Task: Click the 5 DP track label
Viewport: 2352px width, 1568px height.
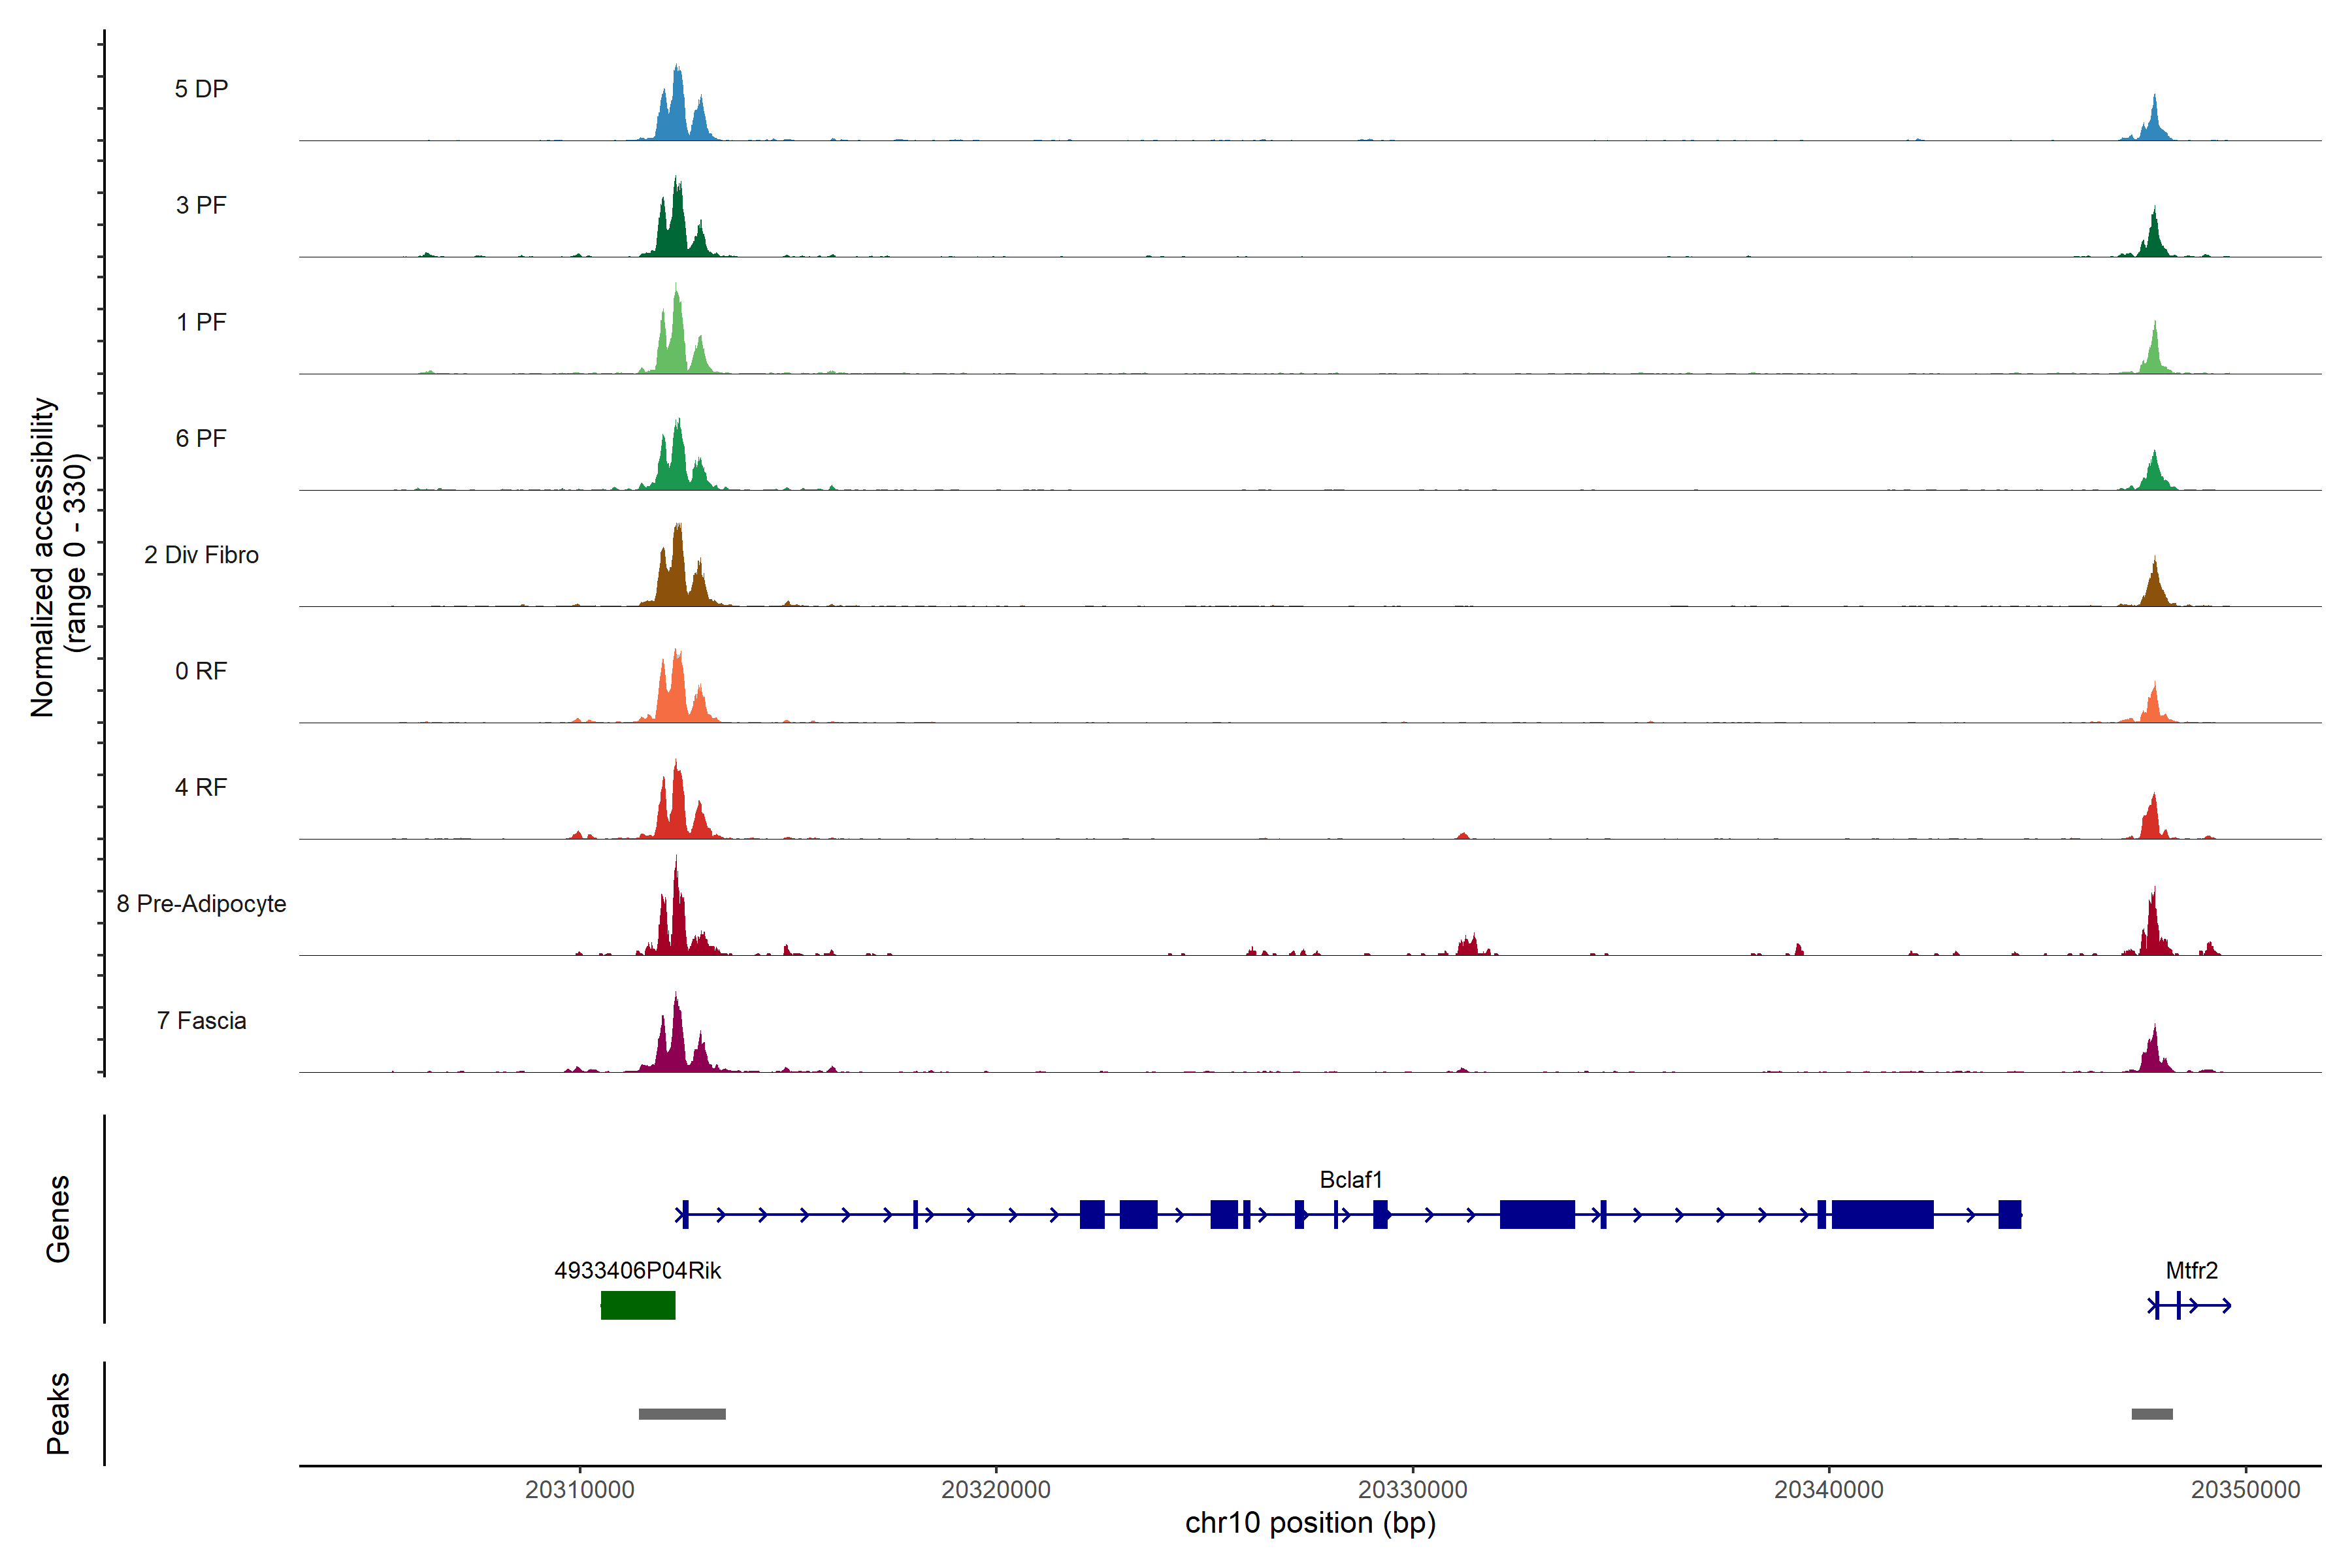Action: [201, 89]
